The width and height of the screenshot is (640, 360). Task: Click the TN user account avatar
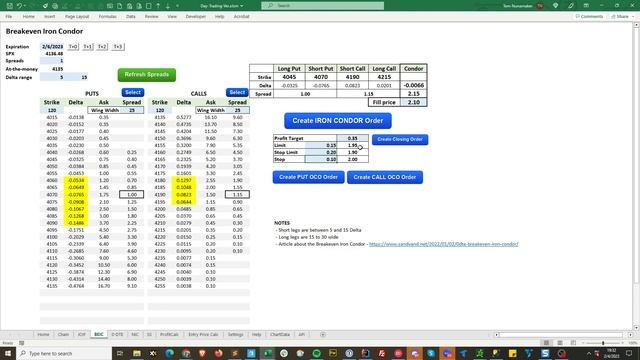(540, 6)
